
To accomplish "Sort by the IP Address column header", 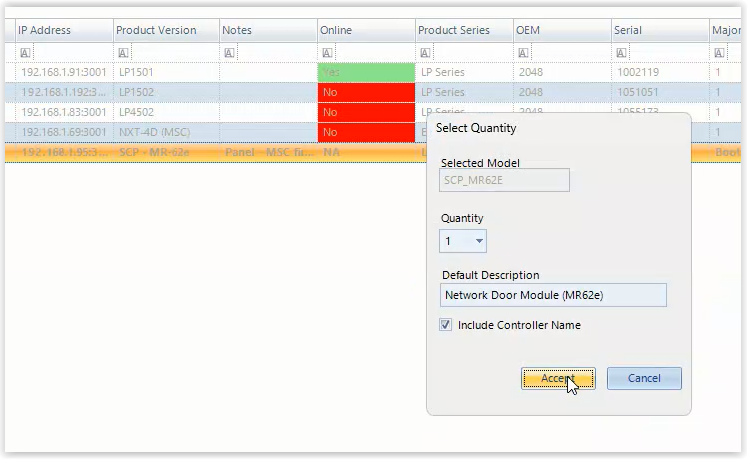I will [x=60, y=30].
